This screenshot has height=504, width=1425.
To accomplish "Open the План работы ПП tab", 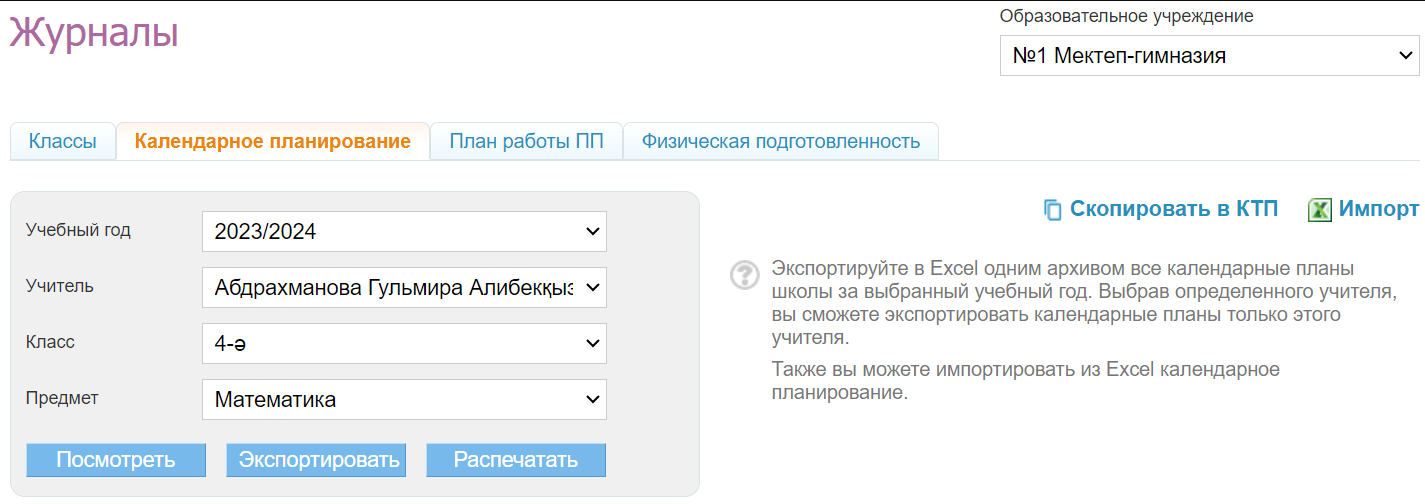I will [526, 141].
